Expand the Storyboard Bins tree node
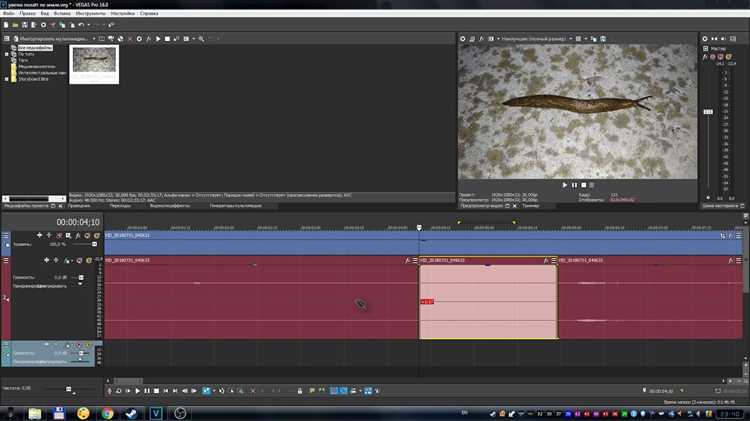This screenshot has width=750, height=421. click(7, 79)
